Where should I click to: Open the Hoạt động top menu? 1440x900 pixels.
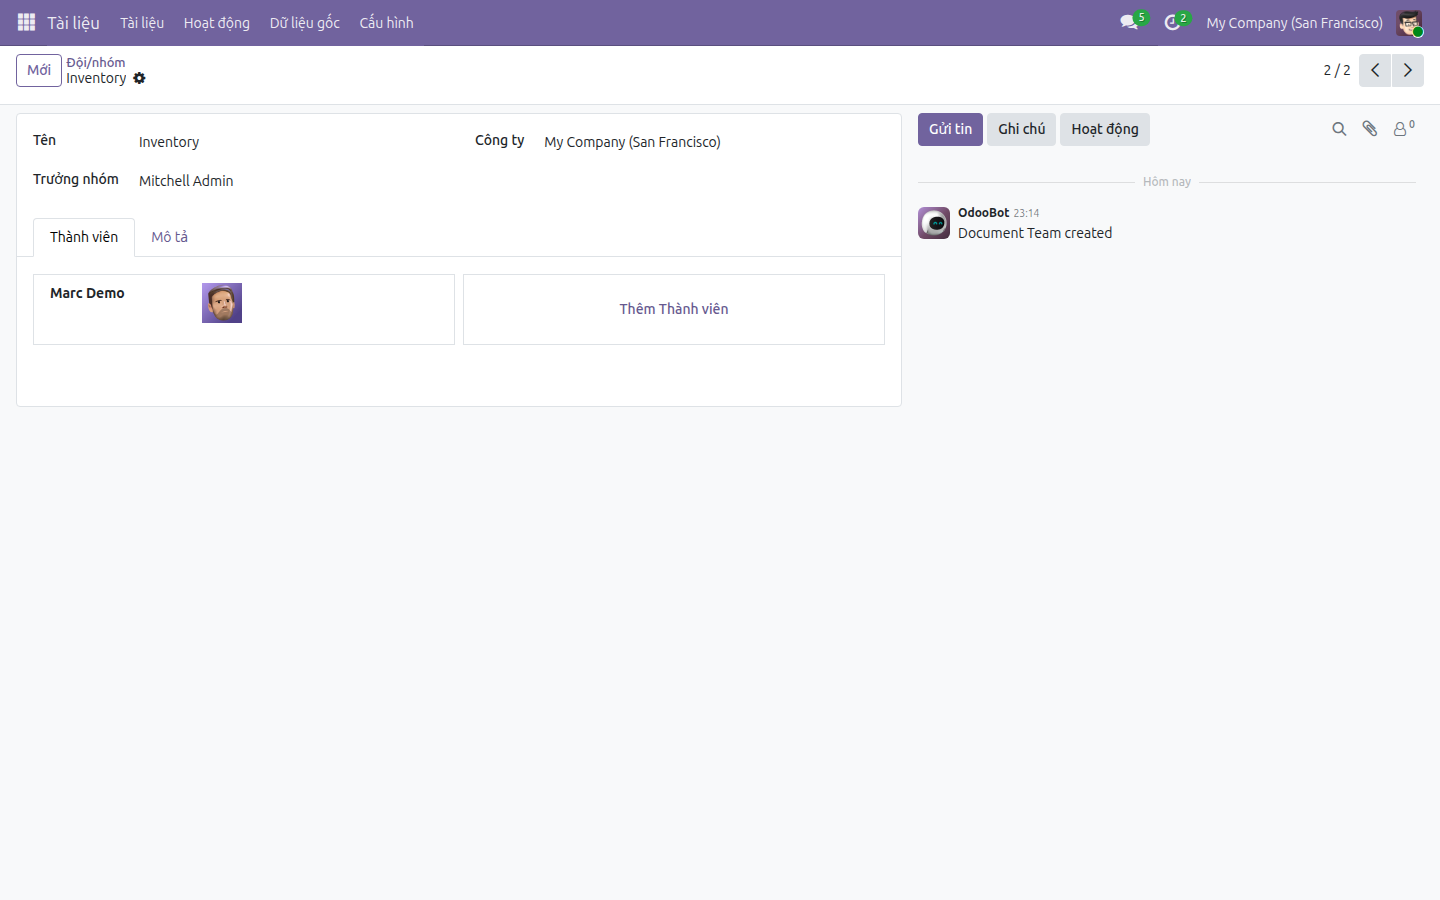pyautogui.click(x=217, y=22)
